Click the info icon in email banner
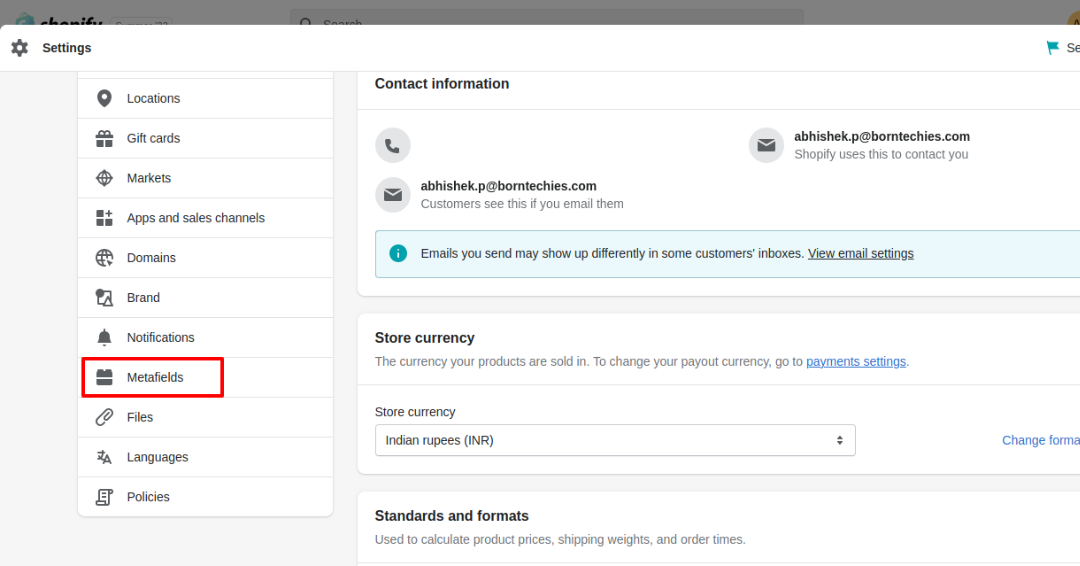This screenshot has width=1080, height=566. click(x=398, y=253)
